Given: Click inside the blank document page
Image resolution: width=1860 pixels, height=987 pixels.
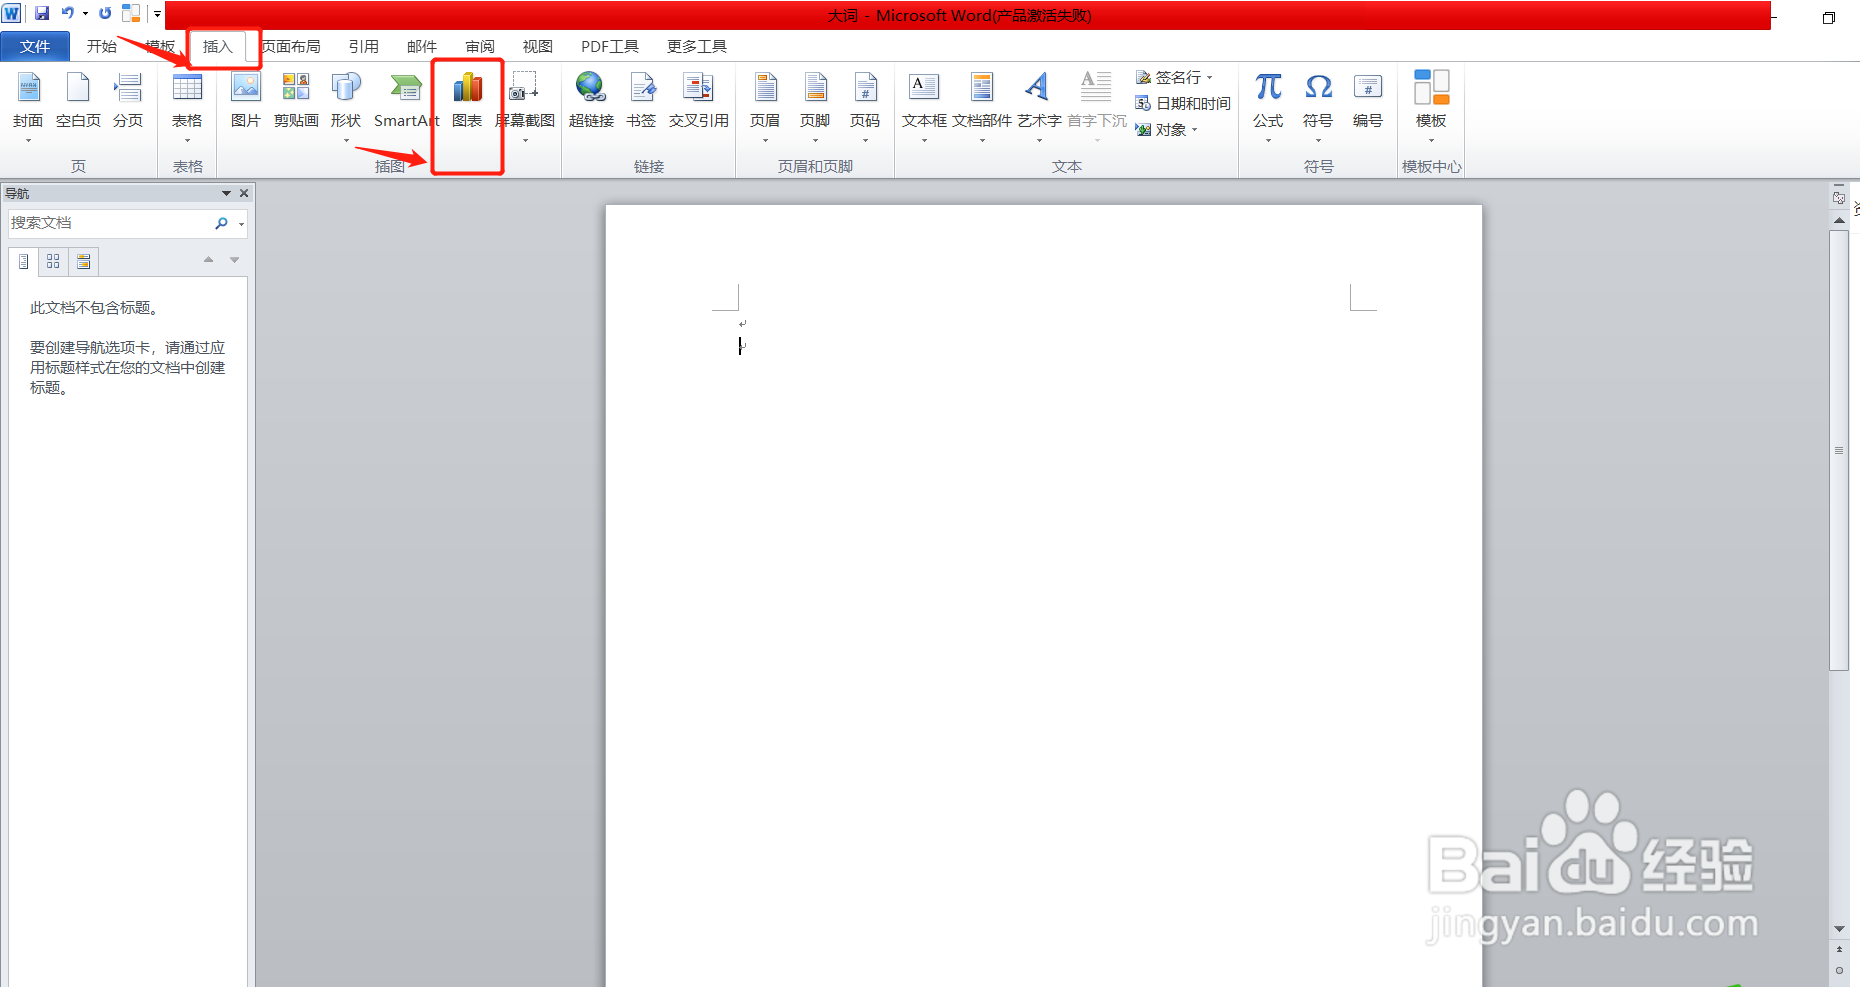Looking at the screenshot, I should (1043, 595).
